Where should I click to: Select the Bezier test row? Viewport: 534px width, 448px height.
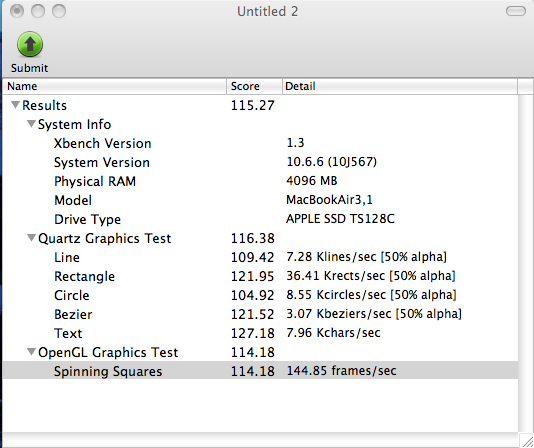[261, 314]
